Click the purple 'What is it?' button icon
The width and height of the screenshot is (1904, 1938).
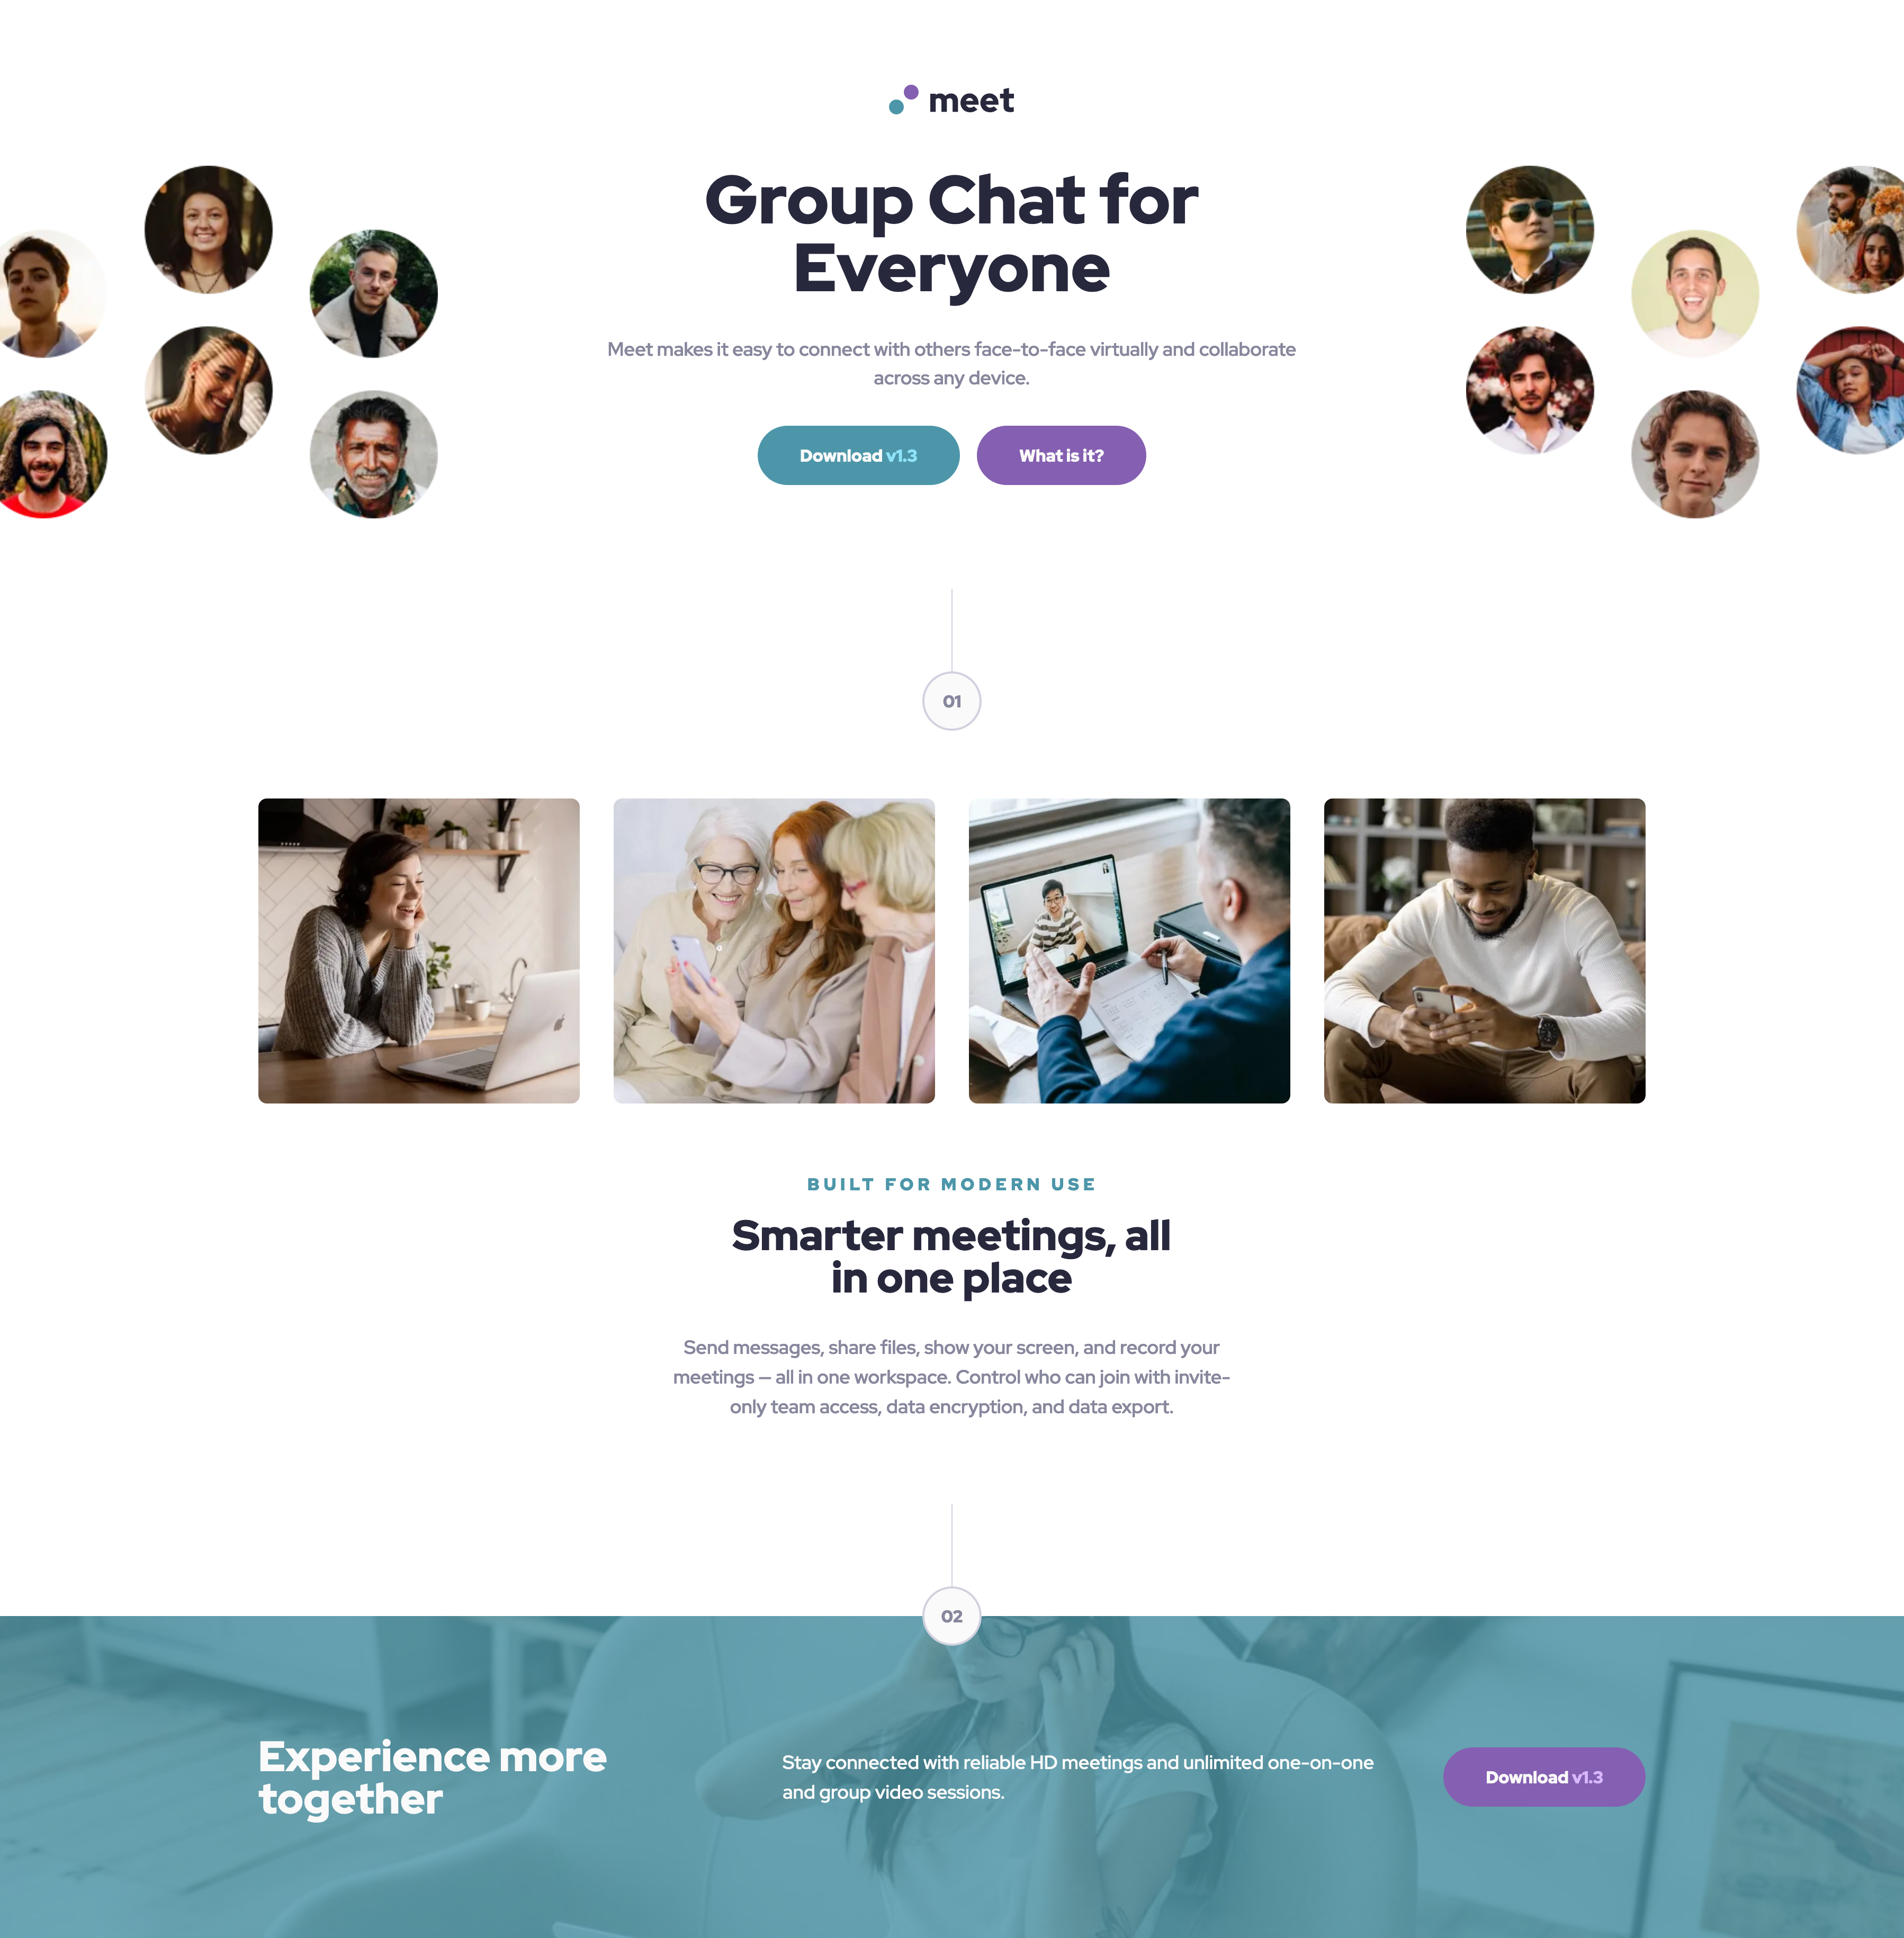pyautogui.click(x=1058, y=455)
